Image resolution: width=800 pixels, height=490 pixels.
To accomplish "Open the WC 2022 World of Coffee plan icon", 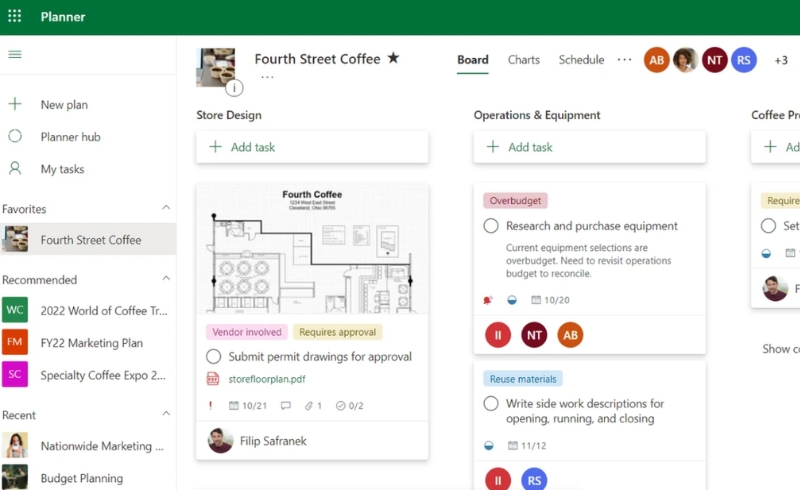I will coord(15,310).
